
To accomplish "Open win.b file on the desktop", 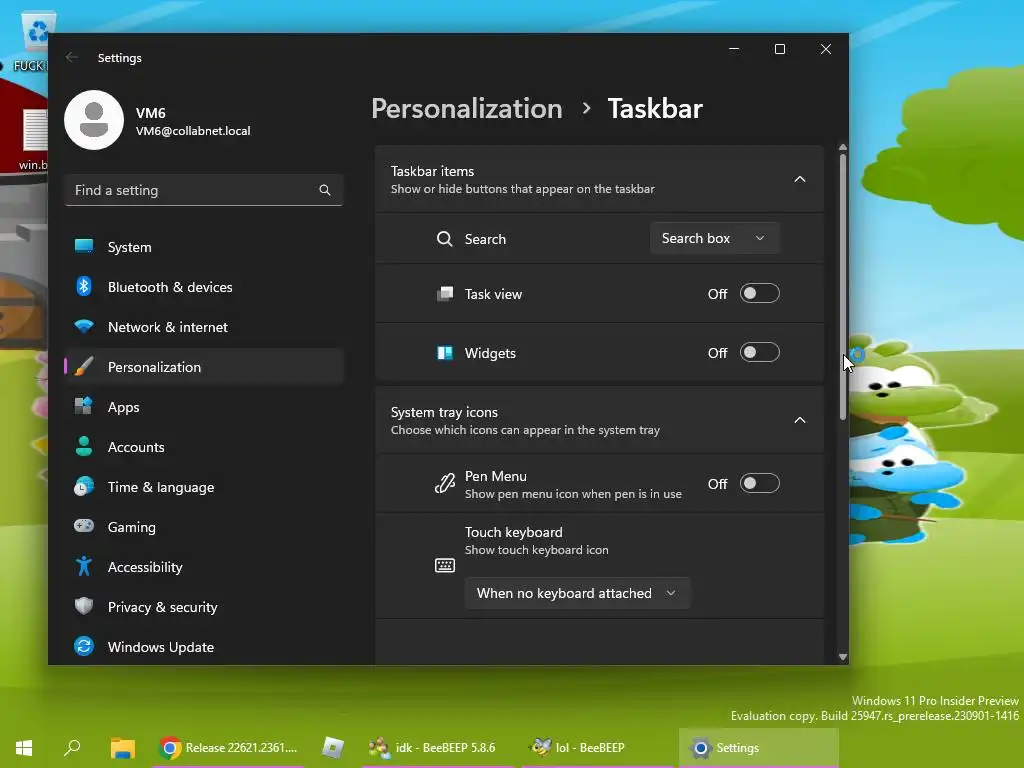I will [33, 139].
